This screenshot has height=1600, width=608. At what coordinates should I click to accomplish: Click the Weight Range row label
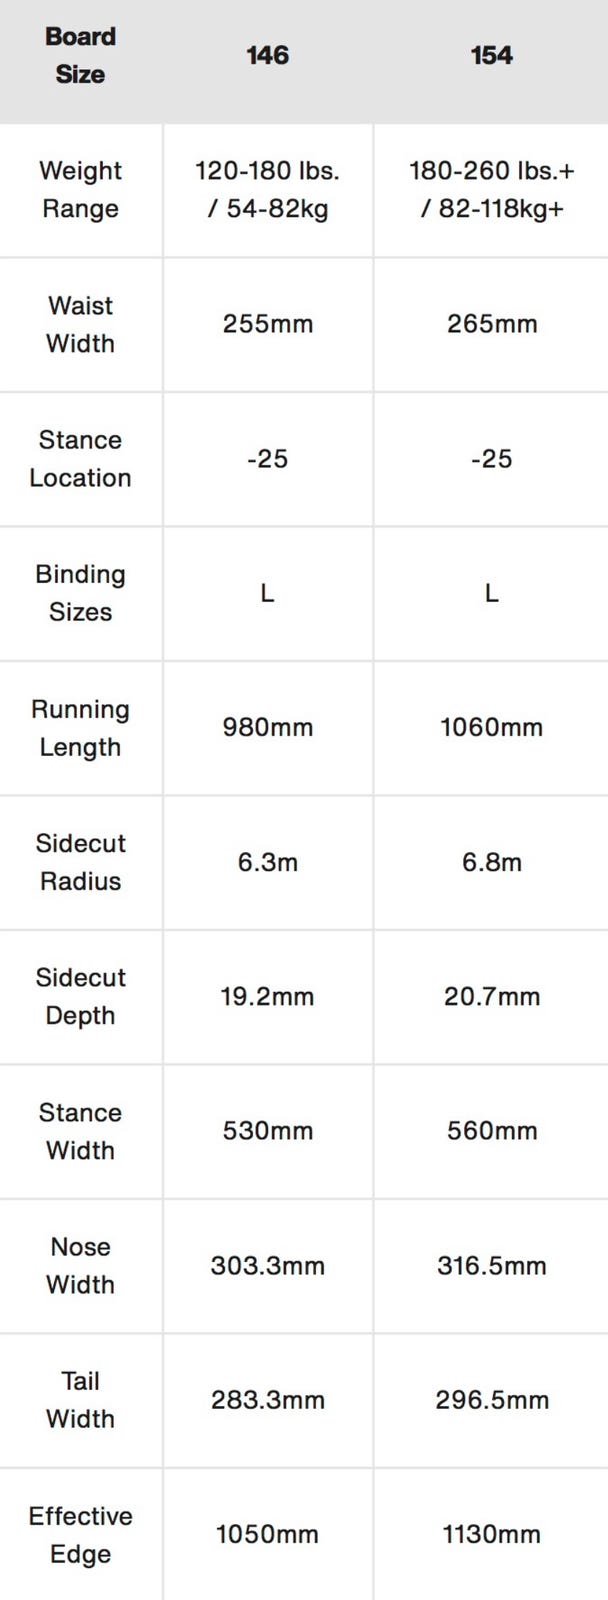click(x=80, y=189)
